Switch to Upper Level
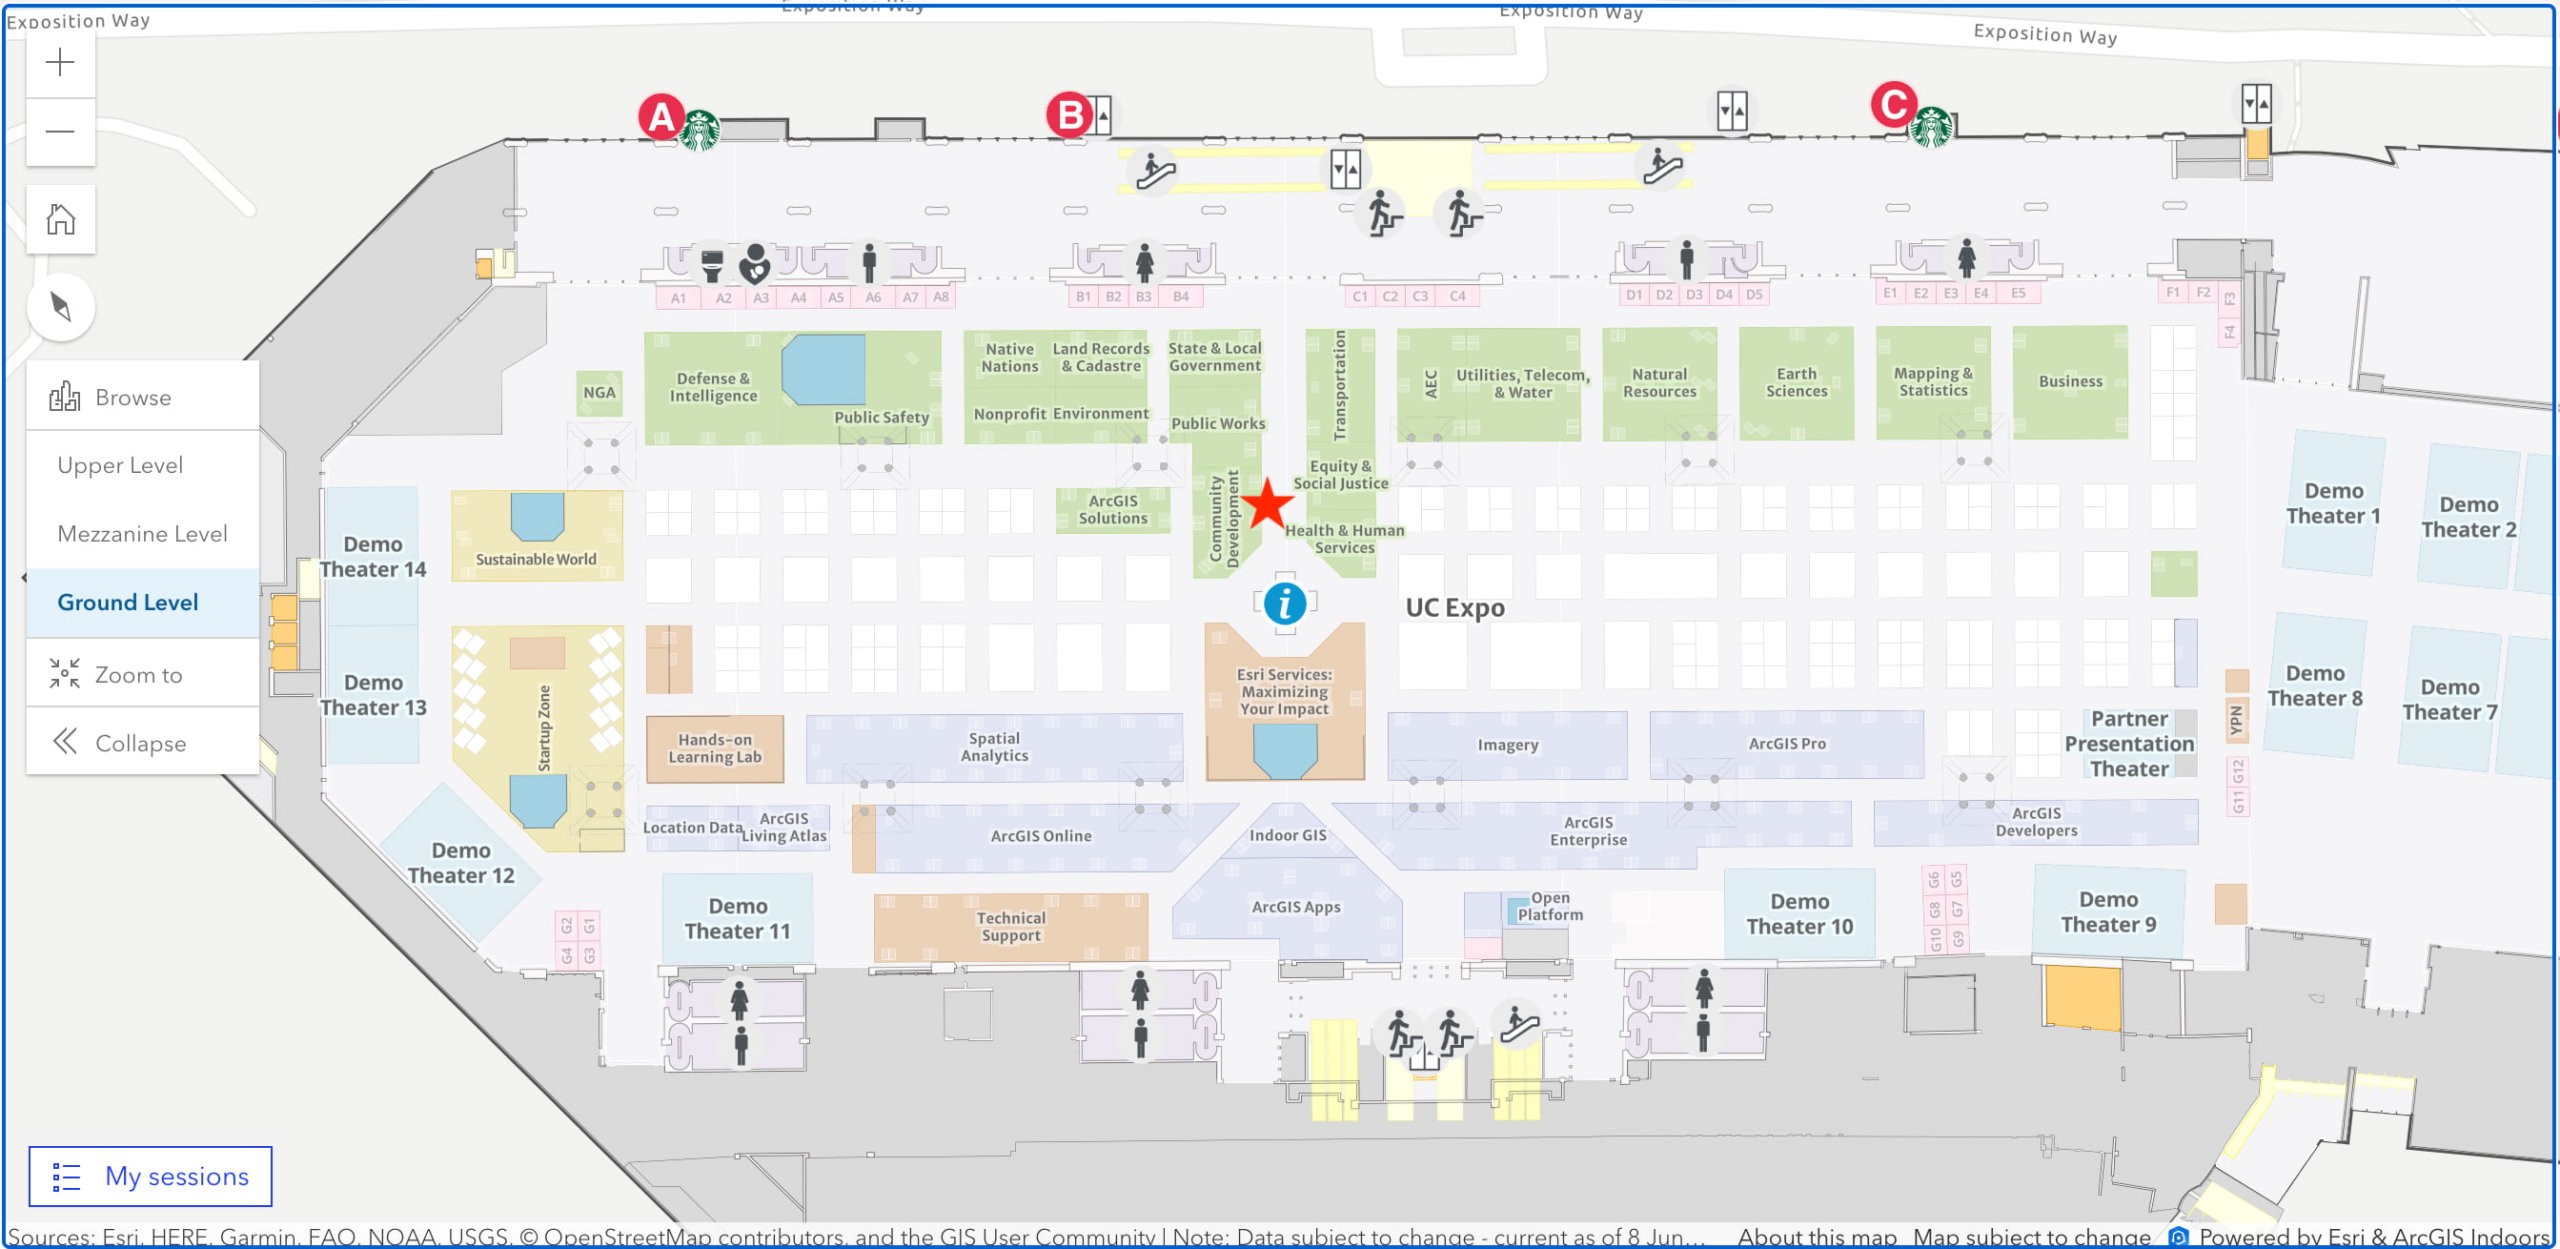Image resolution: width=2560 pixels, height=1249 pixels. (120, 464)
